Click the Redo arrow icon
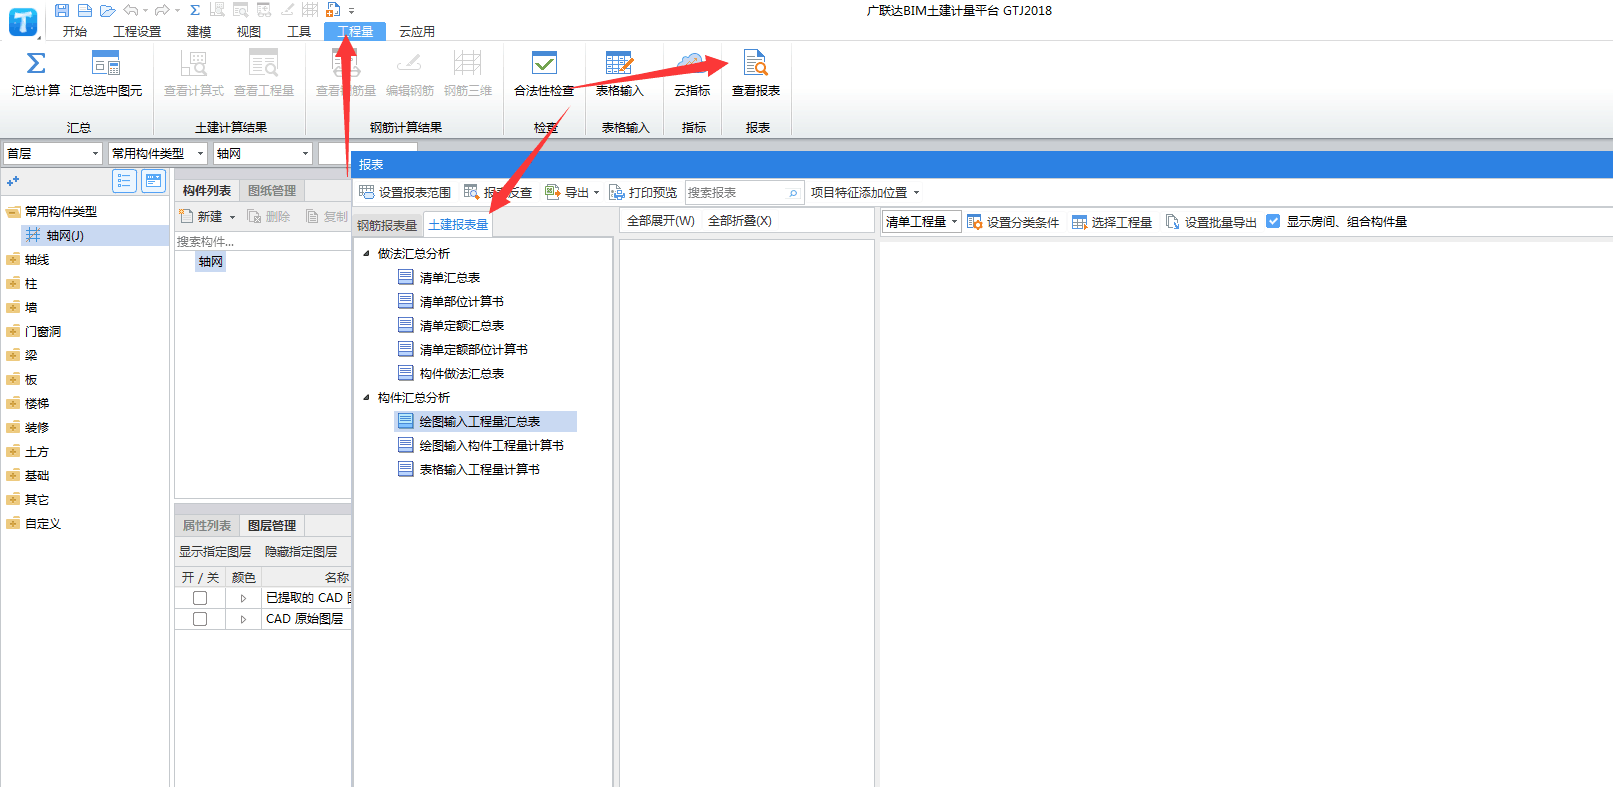Image resolution: width=1613 pixels, height=787 pixels. tap(162, 10)
